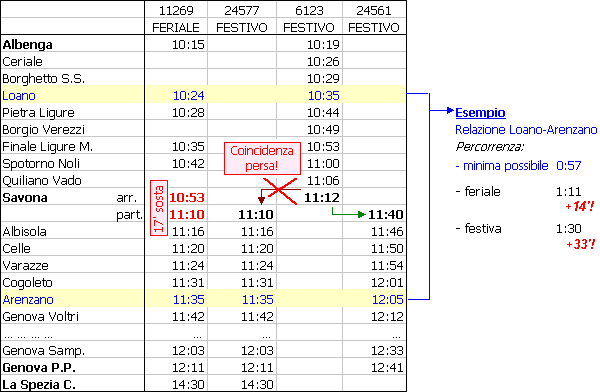Select train number 11269 column header
Image resolution: width=600 pixels, height=392 pixels.
(176, 10)
